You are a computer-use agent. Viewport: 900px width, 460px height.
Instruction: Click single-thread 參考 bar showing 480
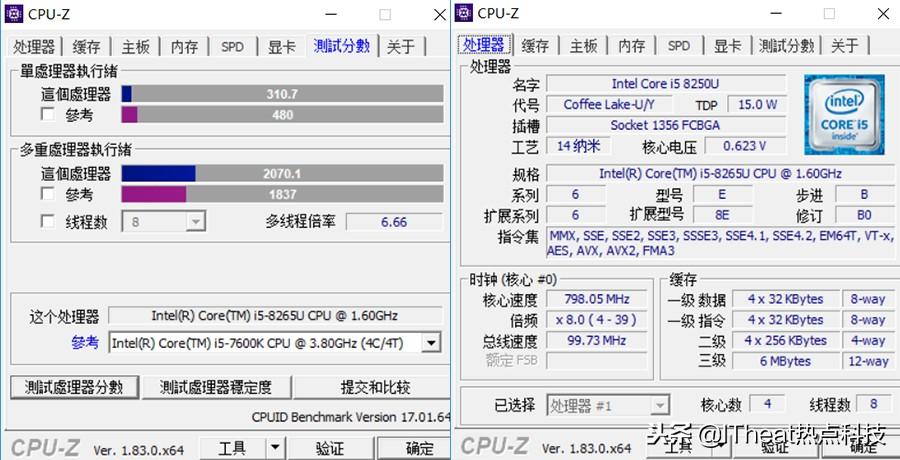pyautogui.click(x=282, y=115)
